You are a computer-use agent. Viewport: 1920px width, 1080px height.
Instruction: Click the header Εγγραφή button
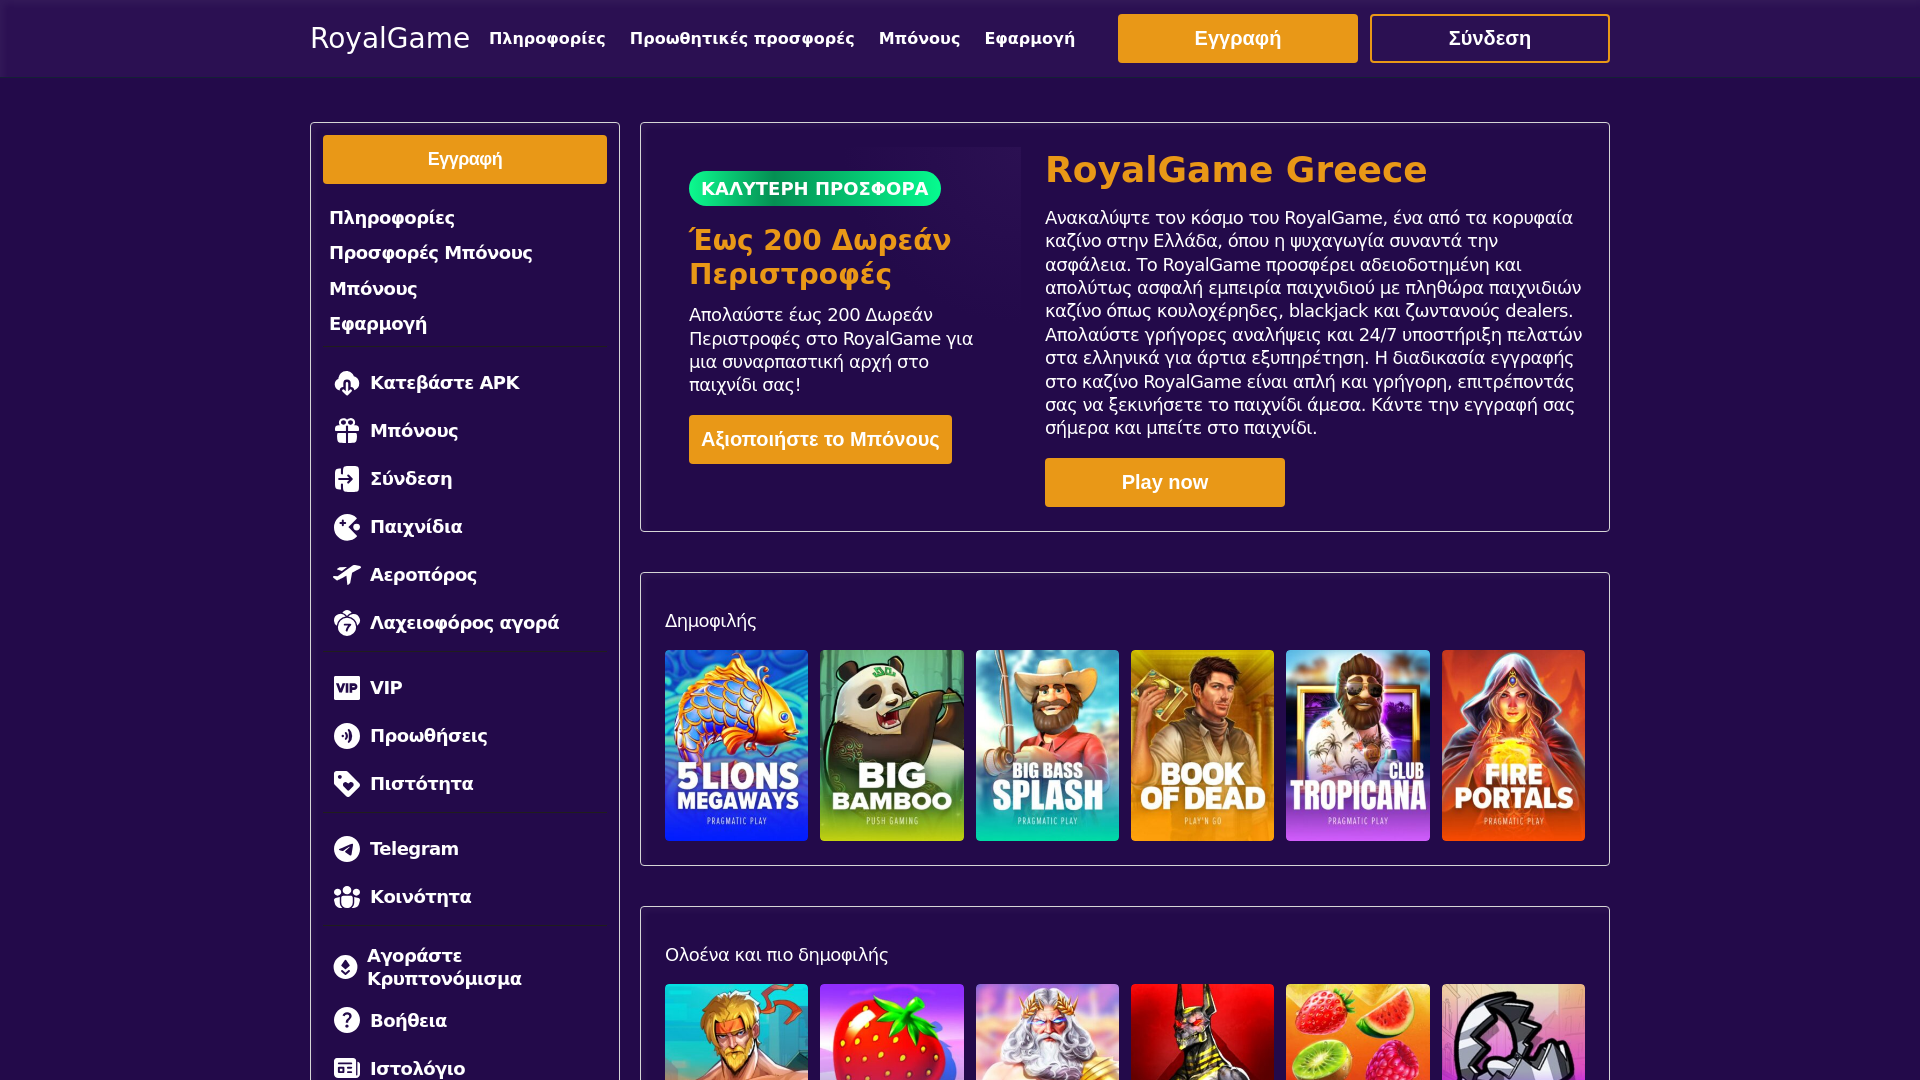pos(1238,38)
